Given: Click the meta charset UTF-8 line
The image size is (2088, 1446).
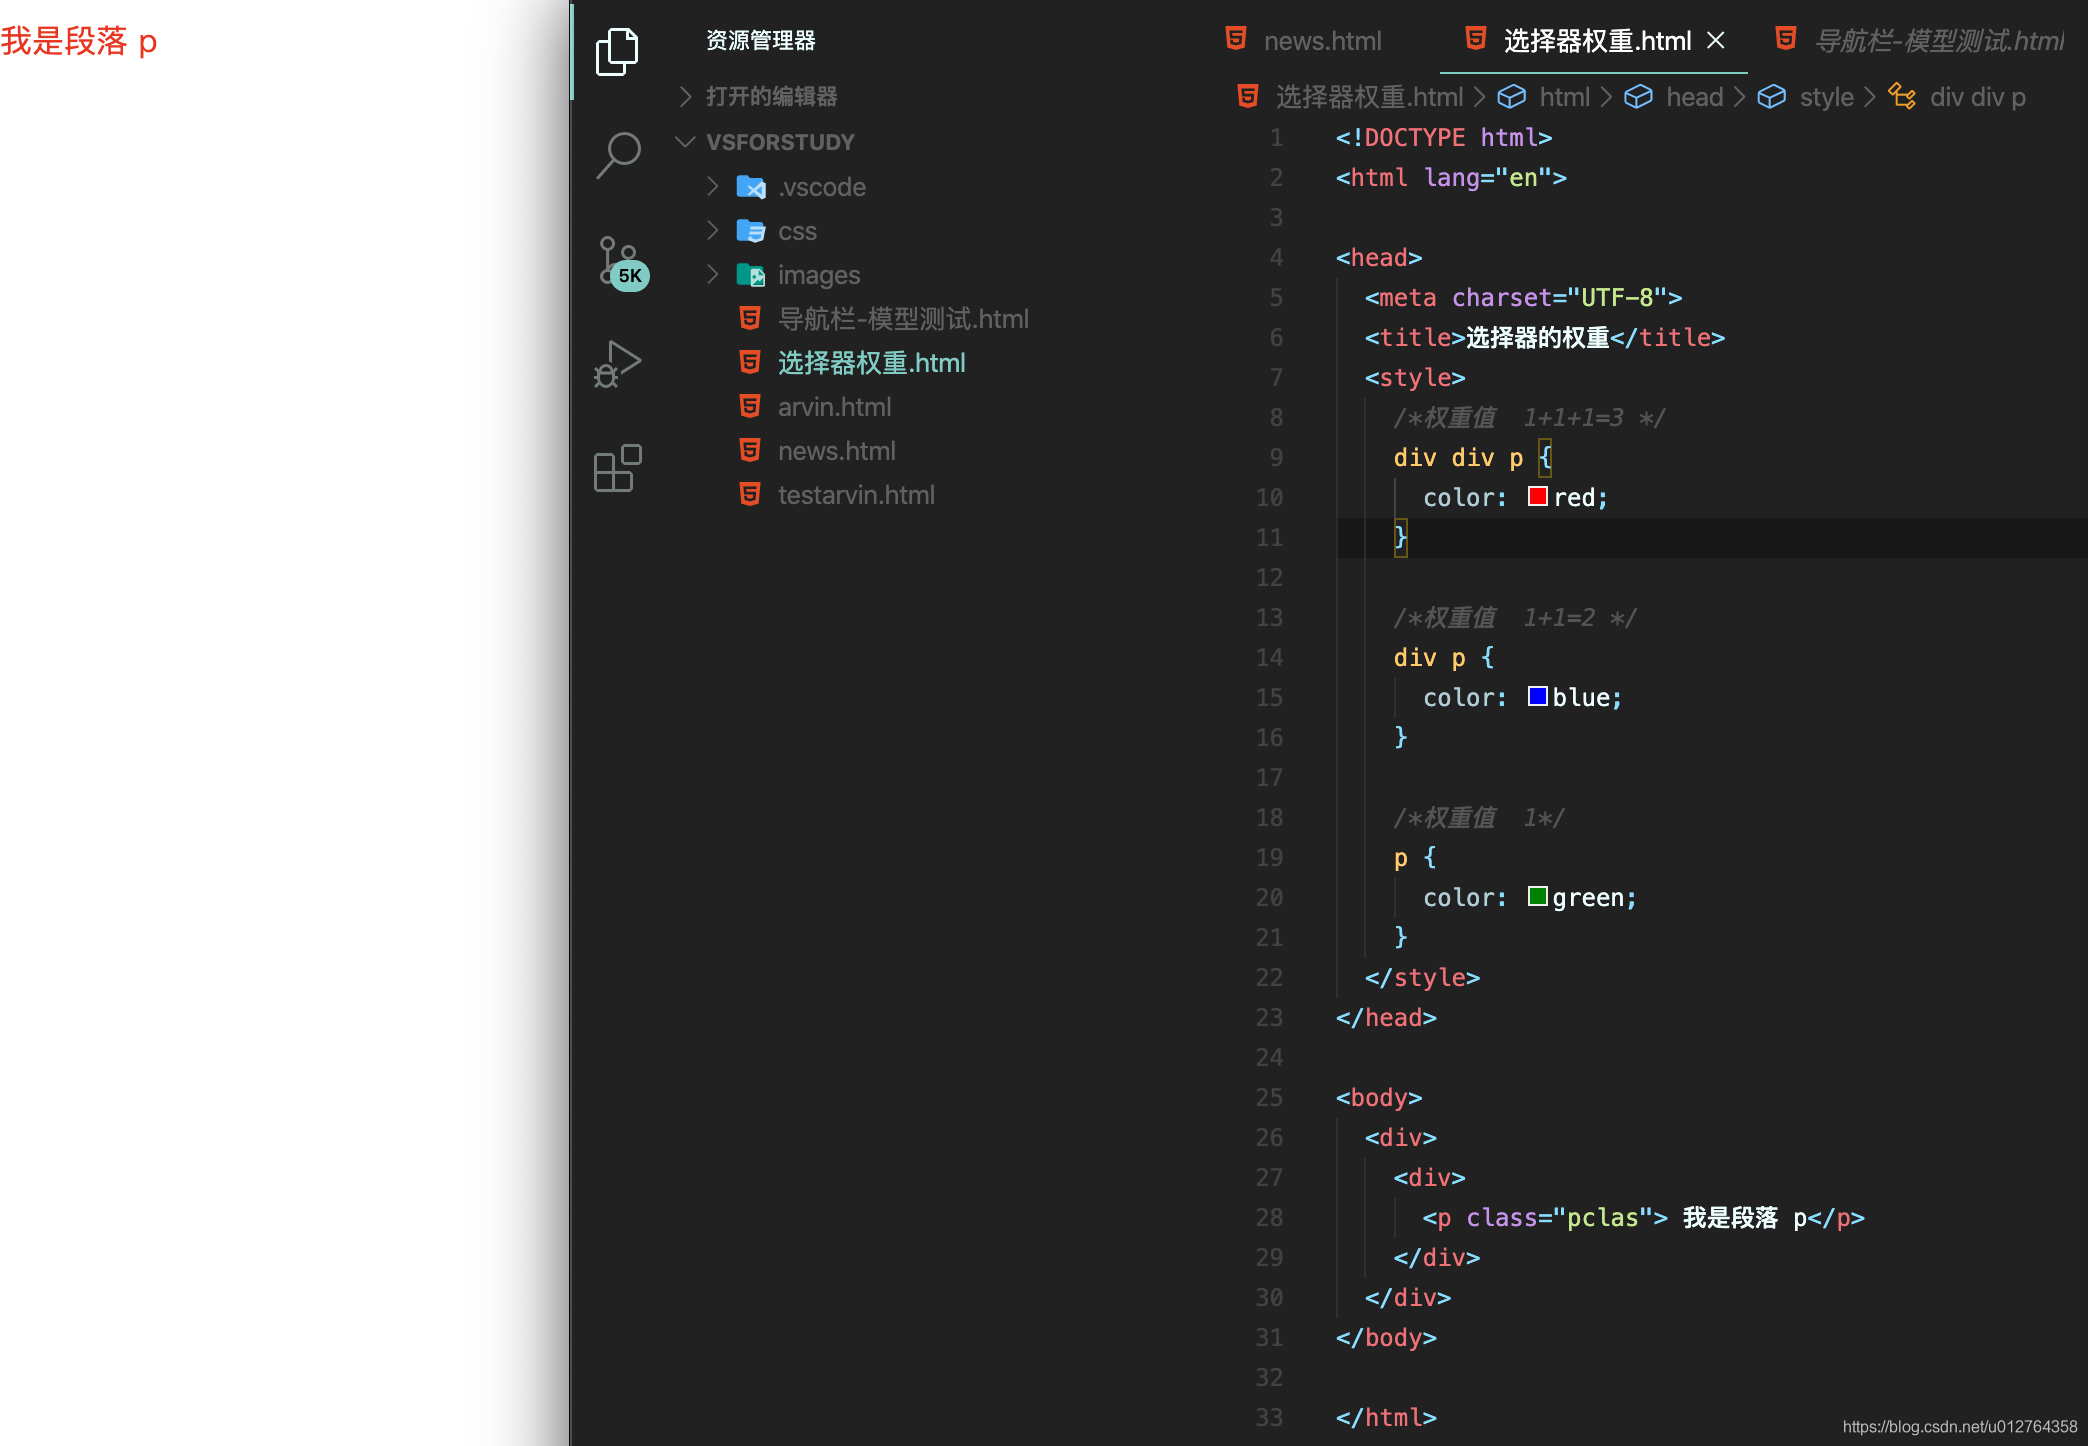Looking at the screenshot, I should (x=1523, y=298).
